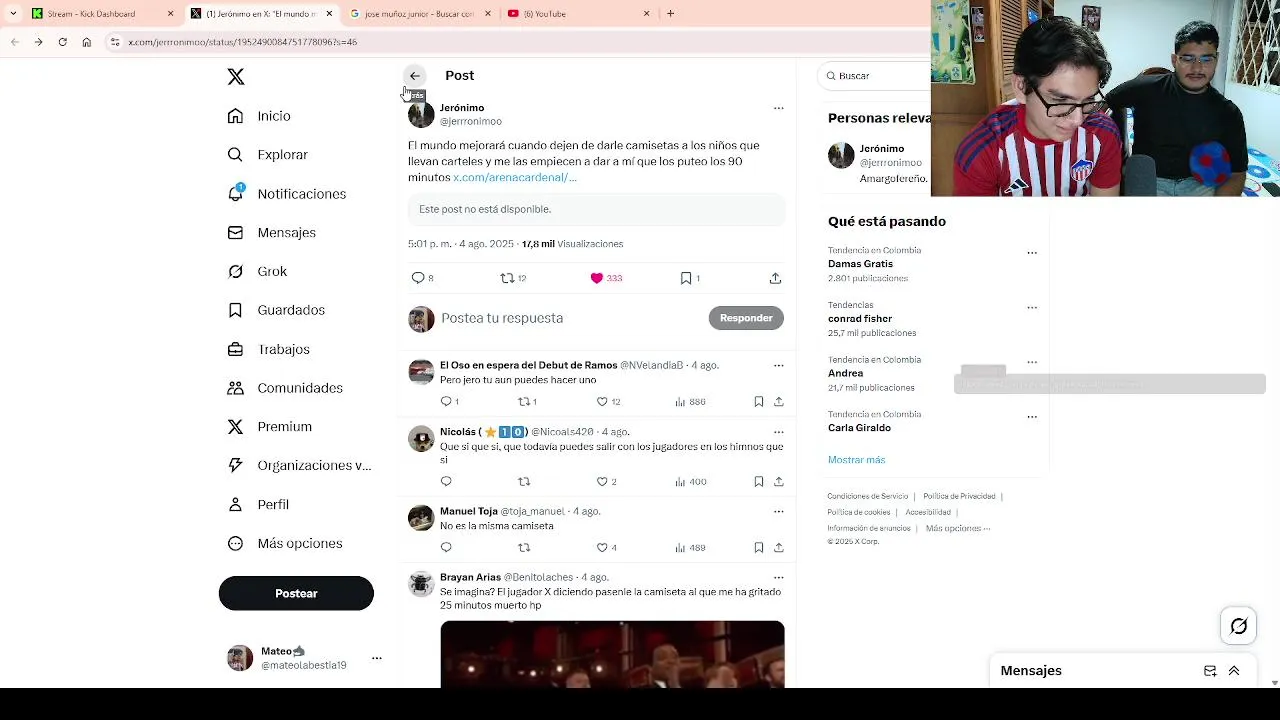Open Perfil page
The height and width of the screenshot is (720, 1280).
coord(258,505)
